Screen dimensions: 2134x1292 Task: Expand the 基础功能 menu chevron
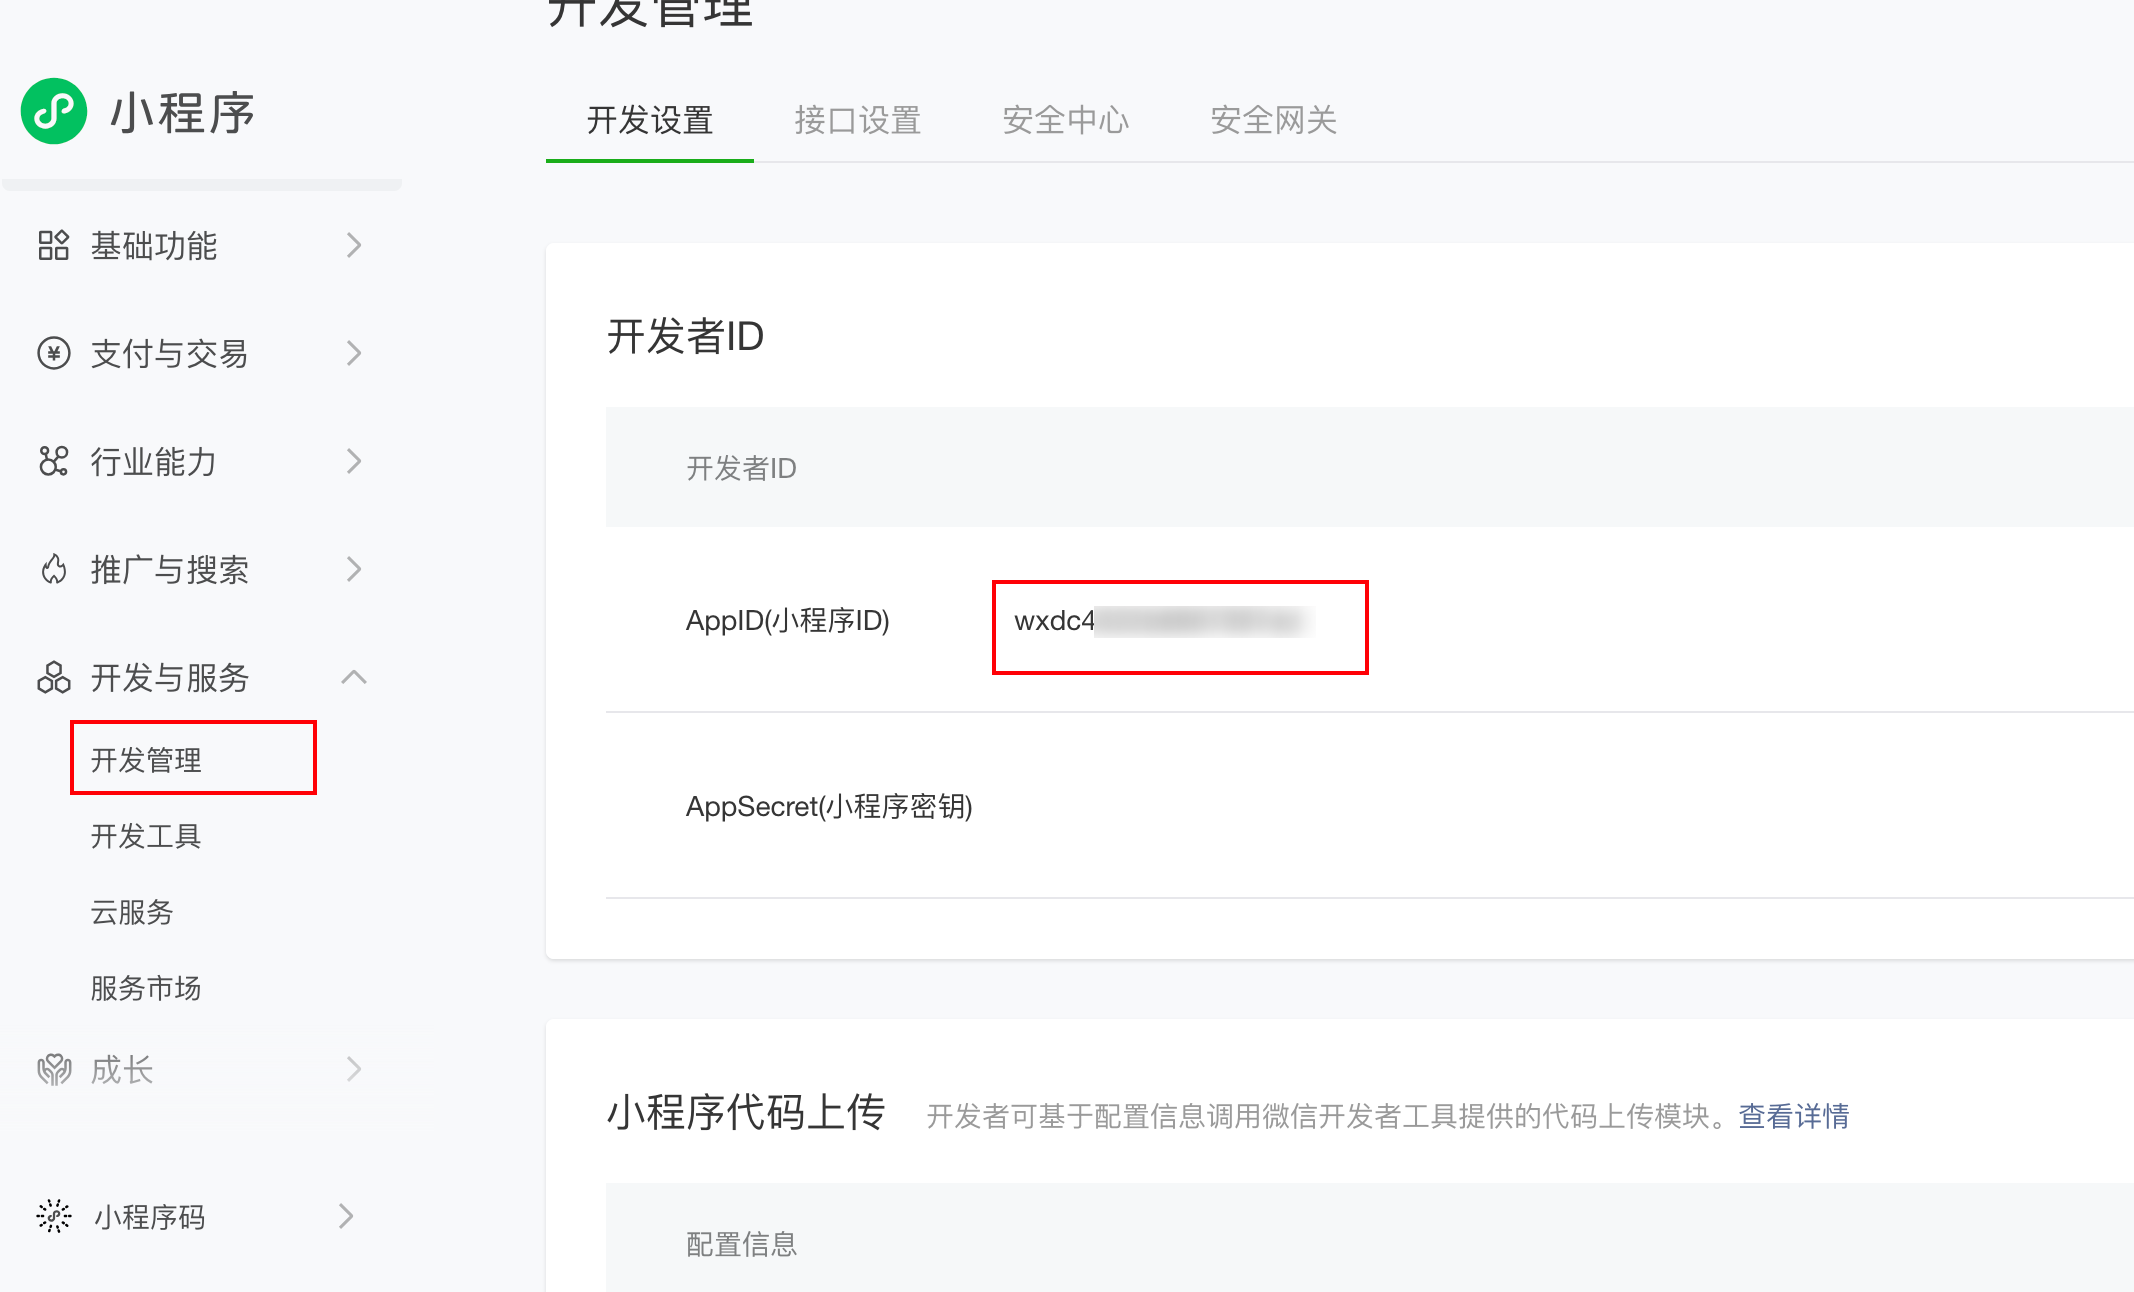(x=353, y=245)
